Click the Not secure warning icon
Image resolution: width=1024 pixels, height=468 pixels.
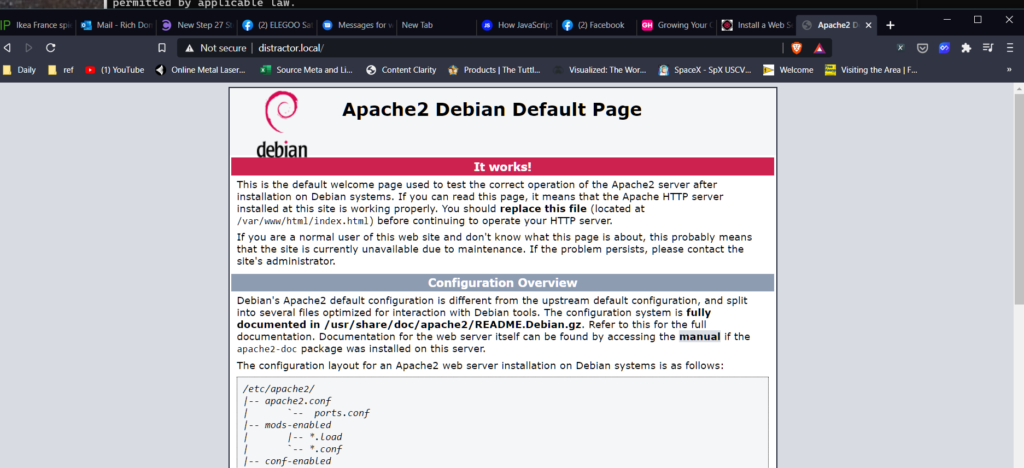coord(189,48)
